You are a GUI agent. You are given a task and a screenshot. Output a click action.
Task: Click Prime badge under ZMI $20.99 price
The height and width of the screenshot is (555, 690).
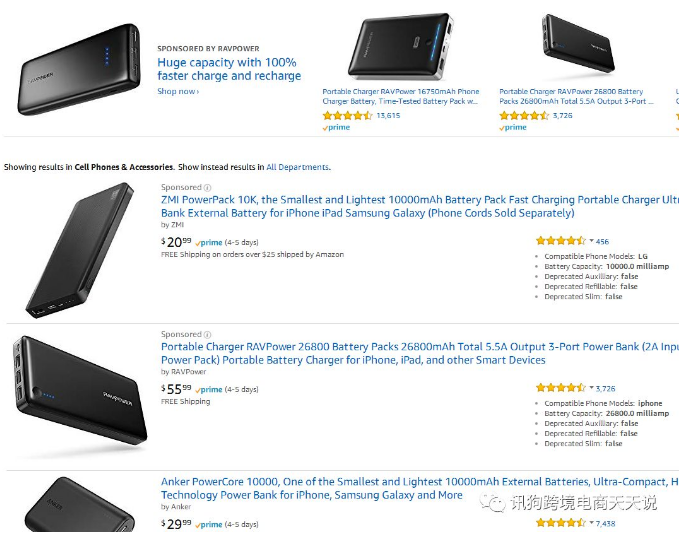209,243
